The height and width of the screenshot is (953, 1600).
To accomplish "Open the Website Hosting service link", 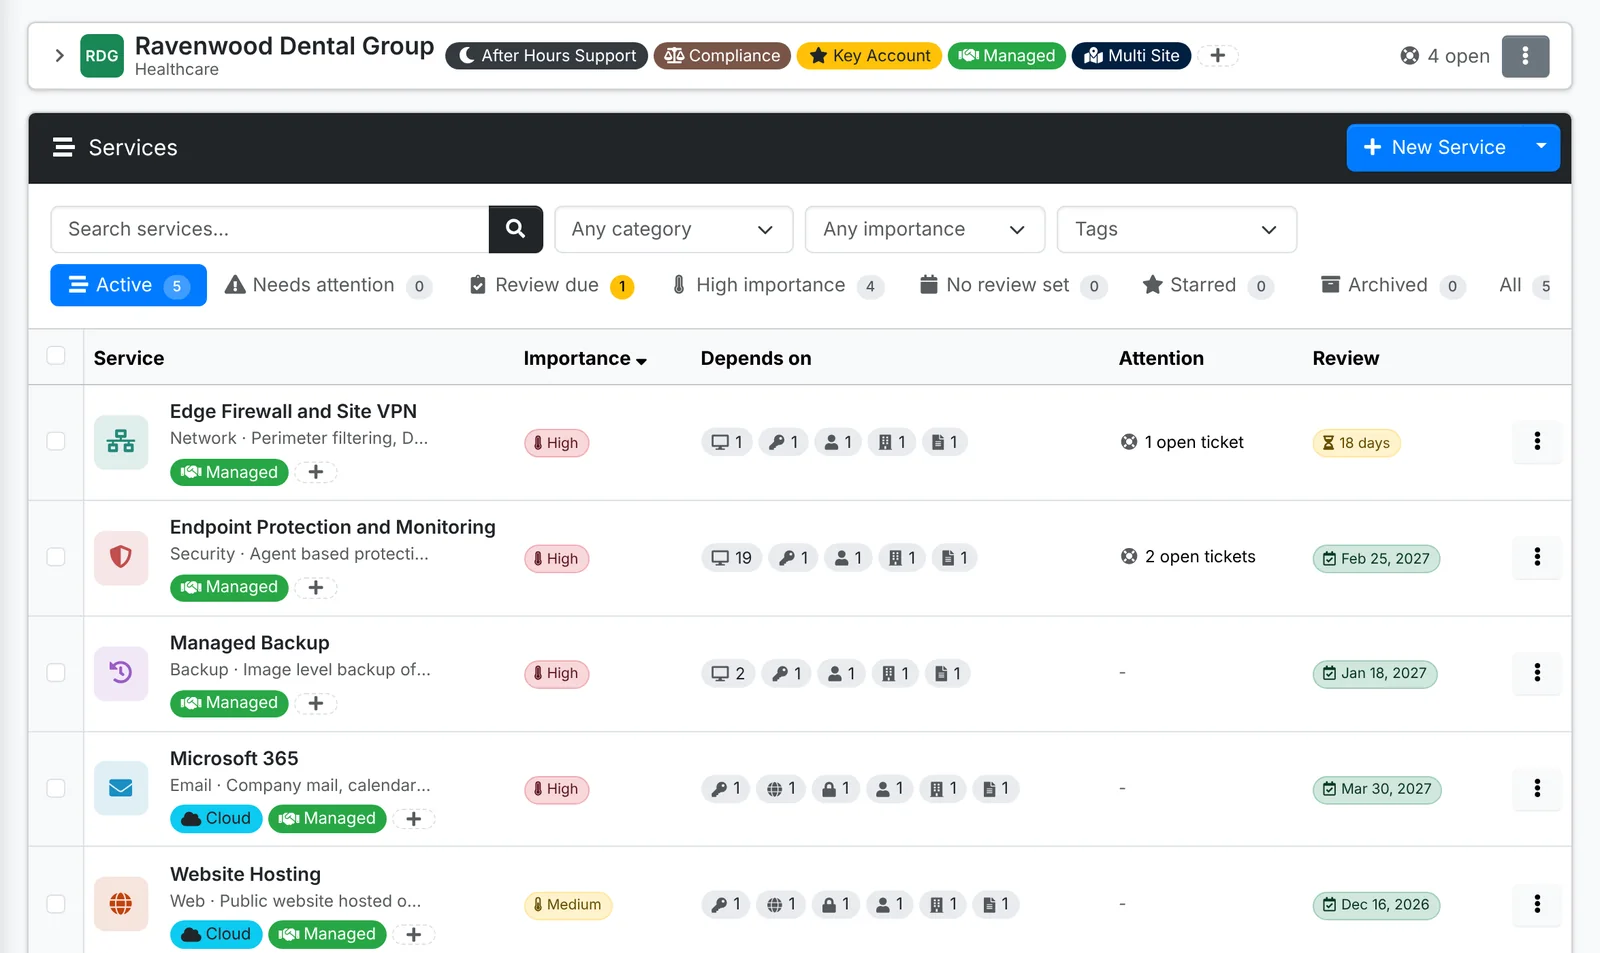I will (x=245, y=874).
